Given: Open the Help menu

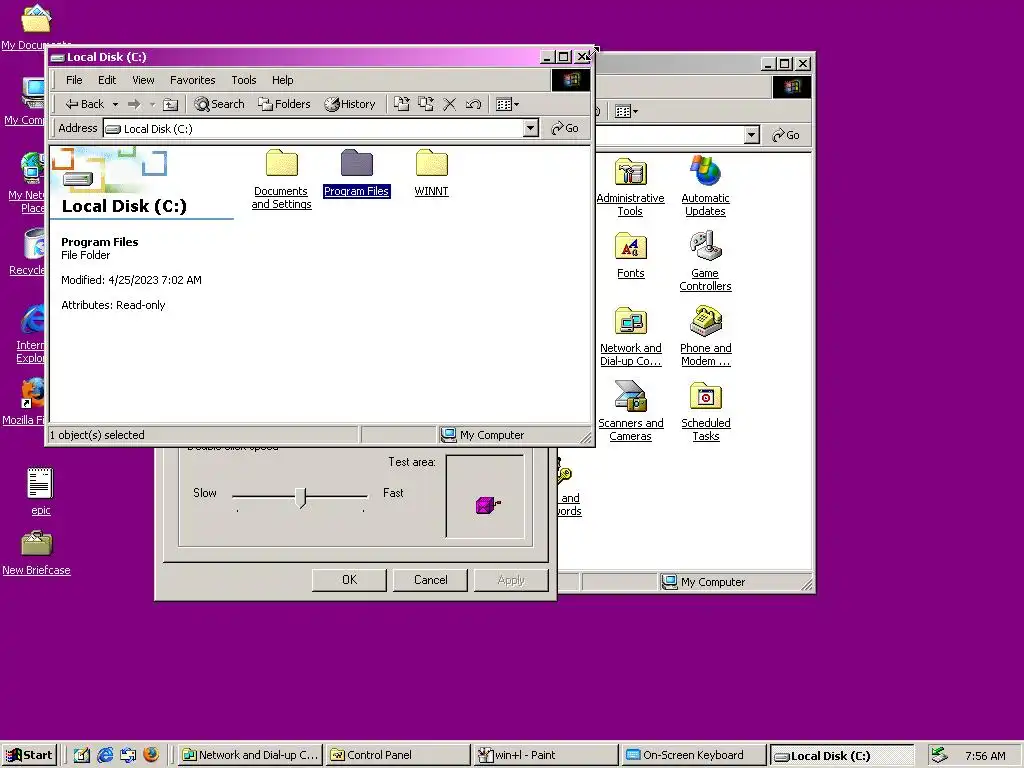Looking at the screenshot, I should click(x=282, y=80).
